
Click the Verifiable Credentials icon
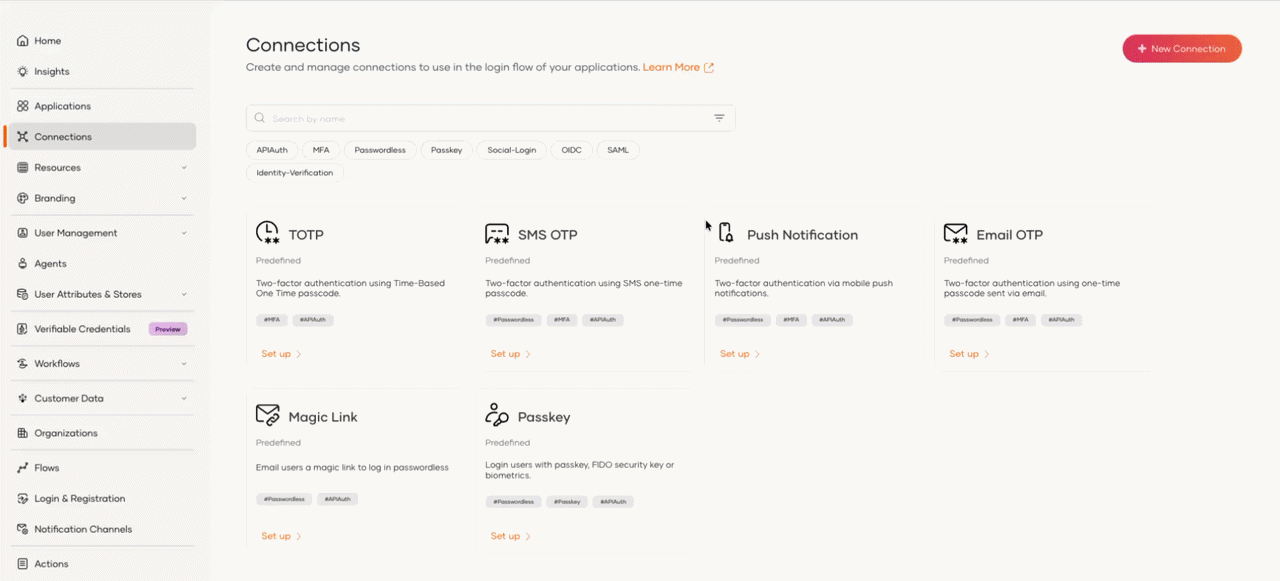23,329
